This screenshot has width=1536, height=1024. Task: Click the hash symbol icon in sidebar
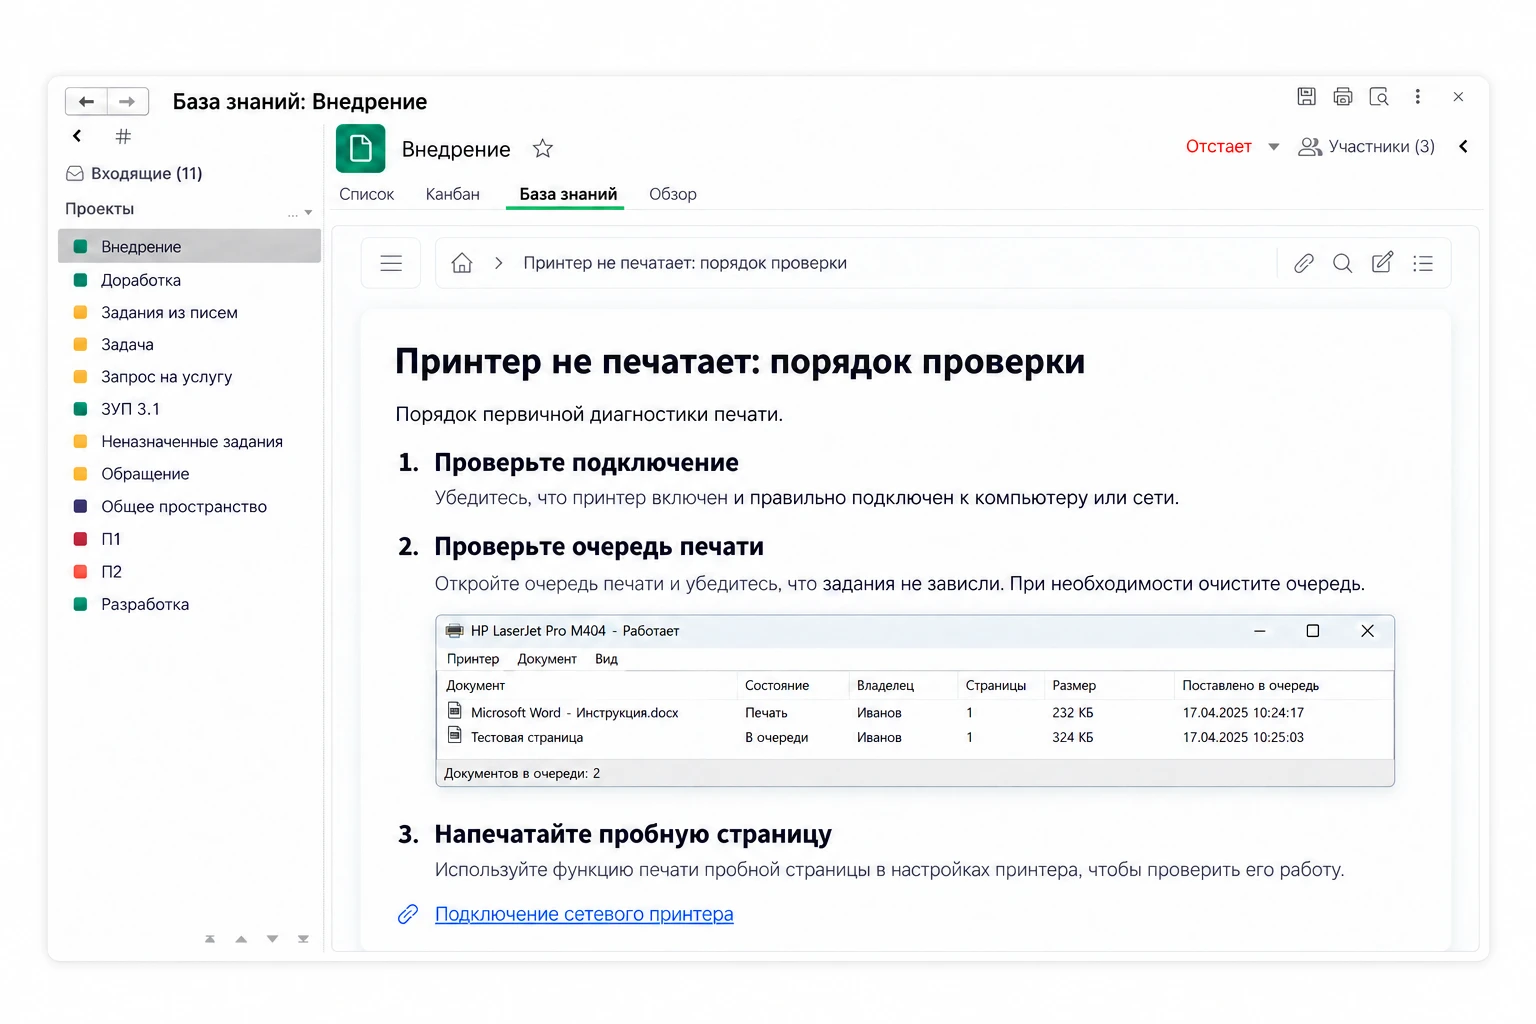(x=123, y=136)
